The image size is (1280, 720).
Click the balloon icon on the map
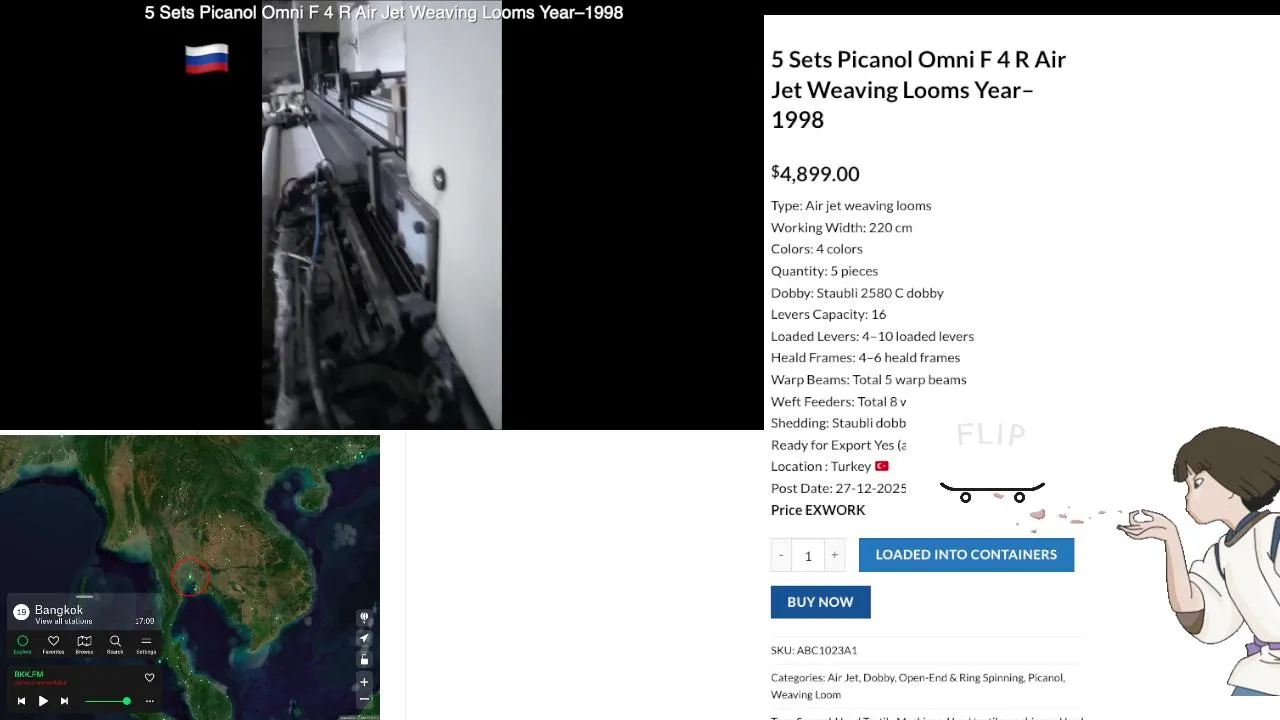point(364,617)
